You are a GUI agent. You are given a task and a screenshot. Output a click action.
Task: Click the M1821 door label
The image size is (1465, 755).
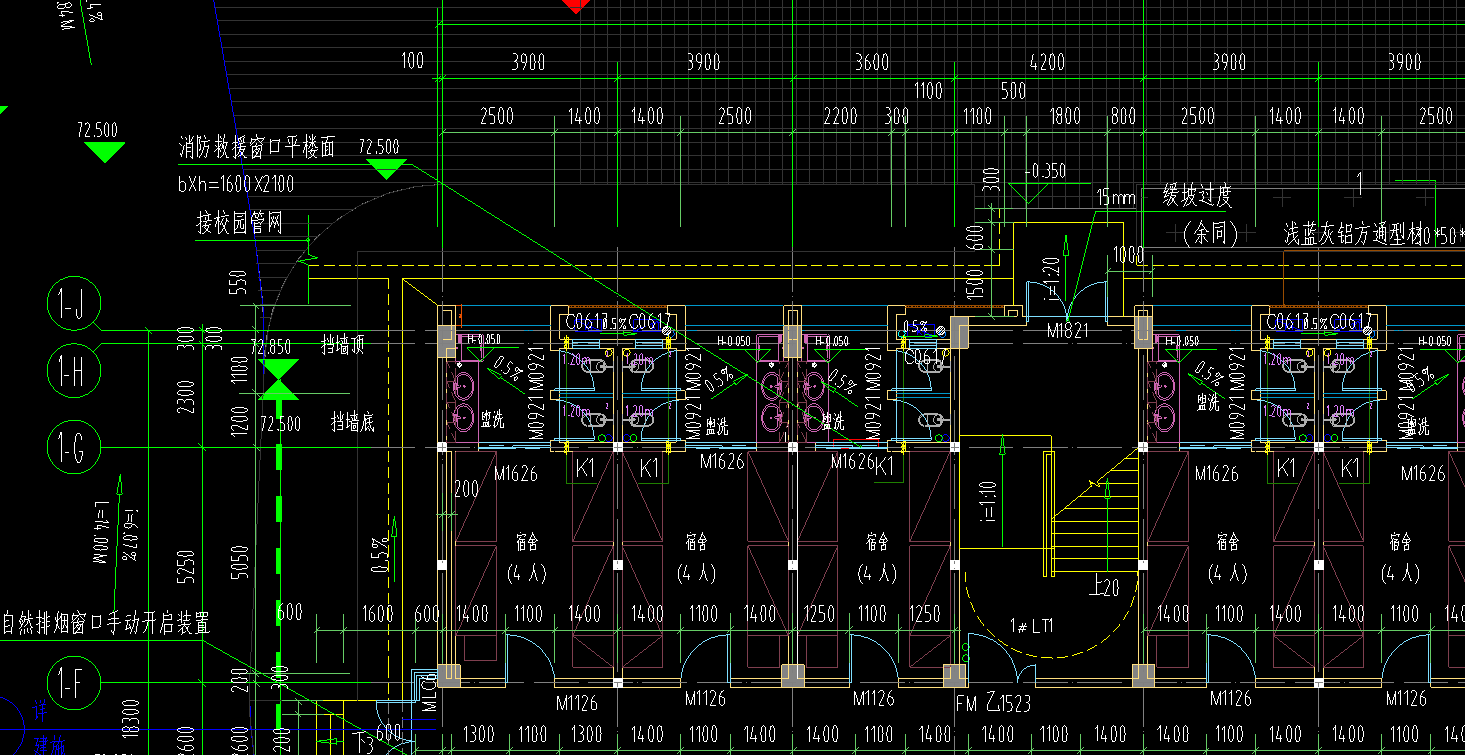point(1067,329)
